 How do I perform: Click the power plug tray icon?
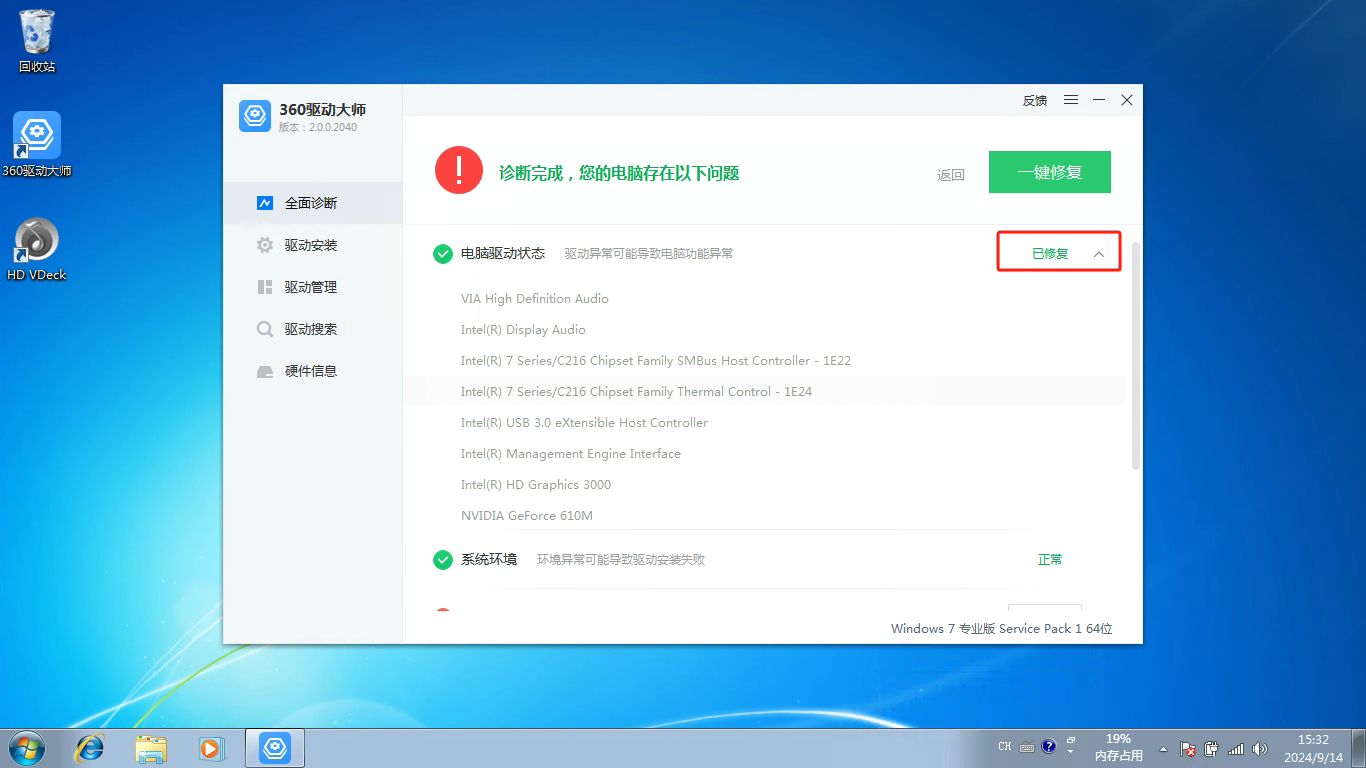pos(1212,749)
